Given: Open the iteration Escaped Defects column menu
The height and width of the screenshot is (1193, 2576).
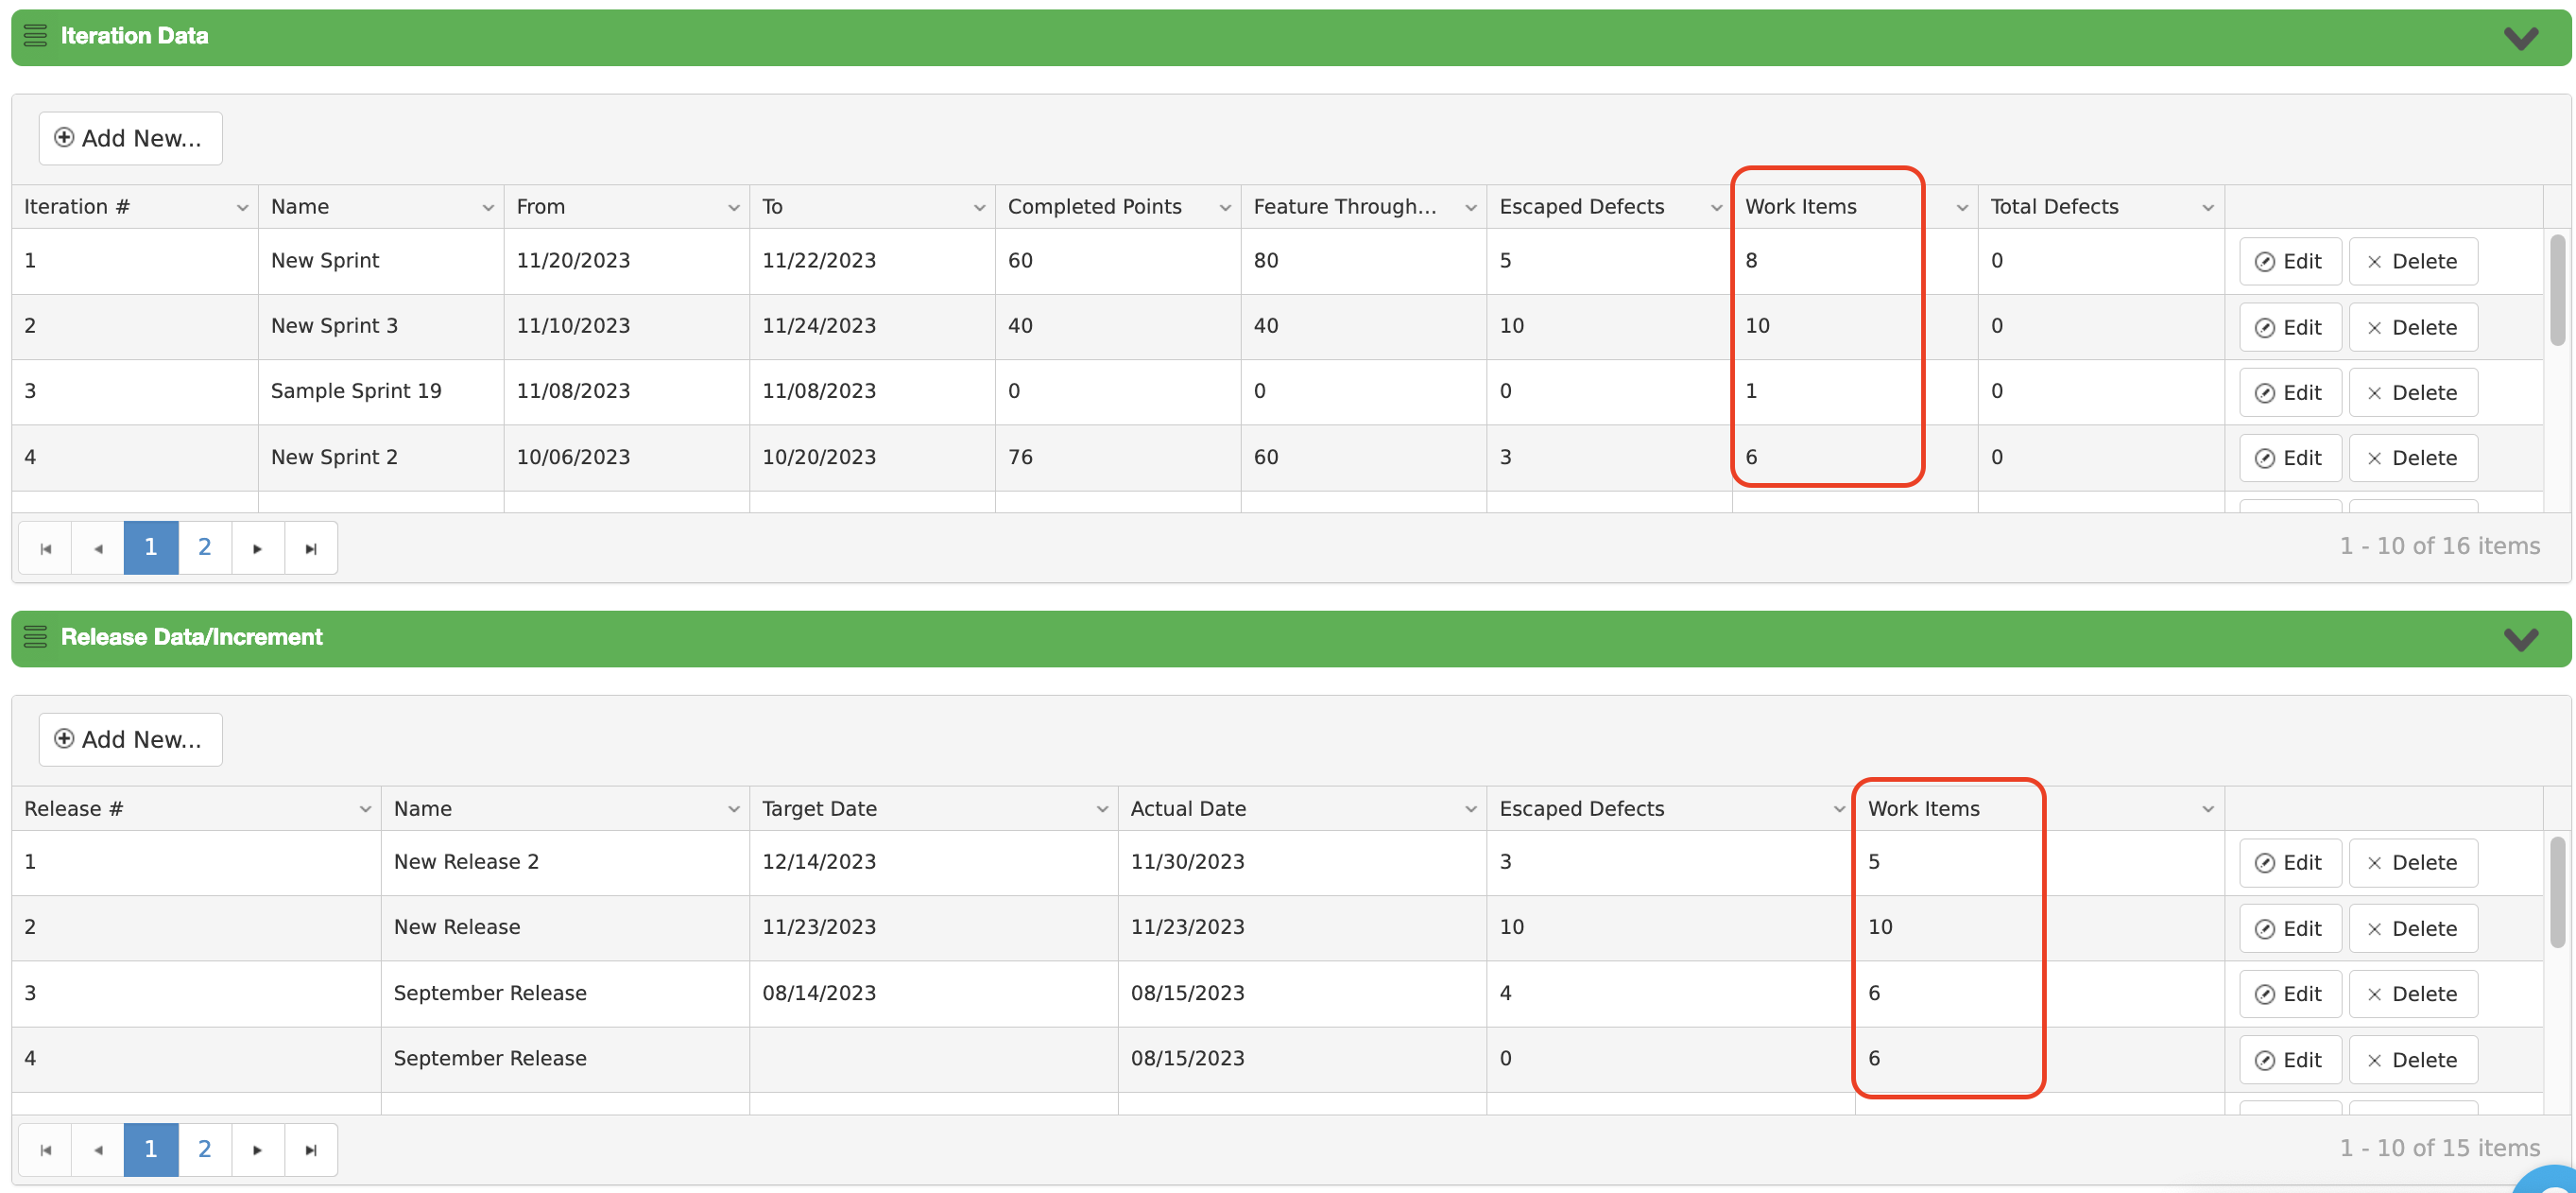Looking at the screenshot, I should tap(1716, 207).
